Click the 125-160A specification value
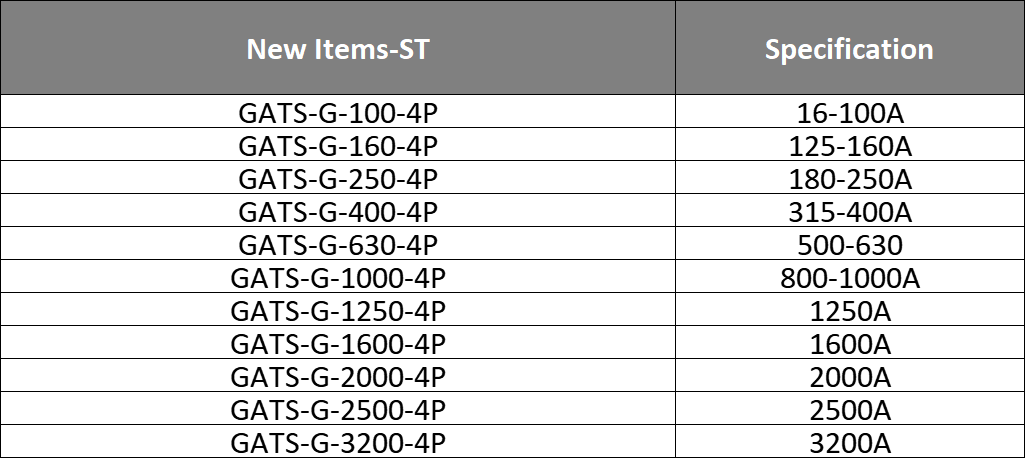The width and height of the screenshot is (1025, 459). tap(849, 146)
